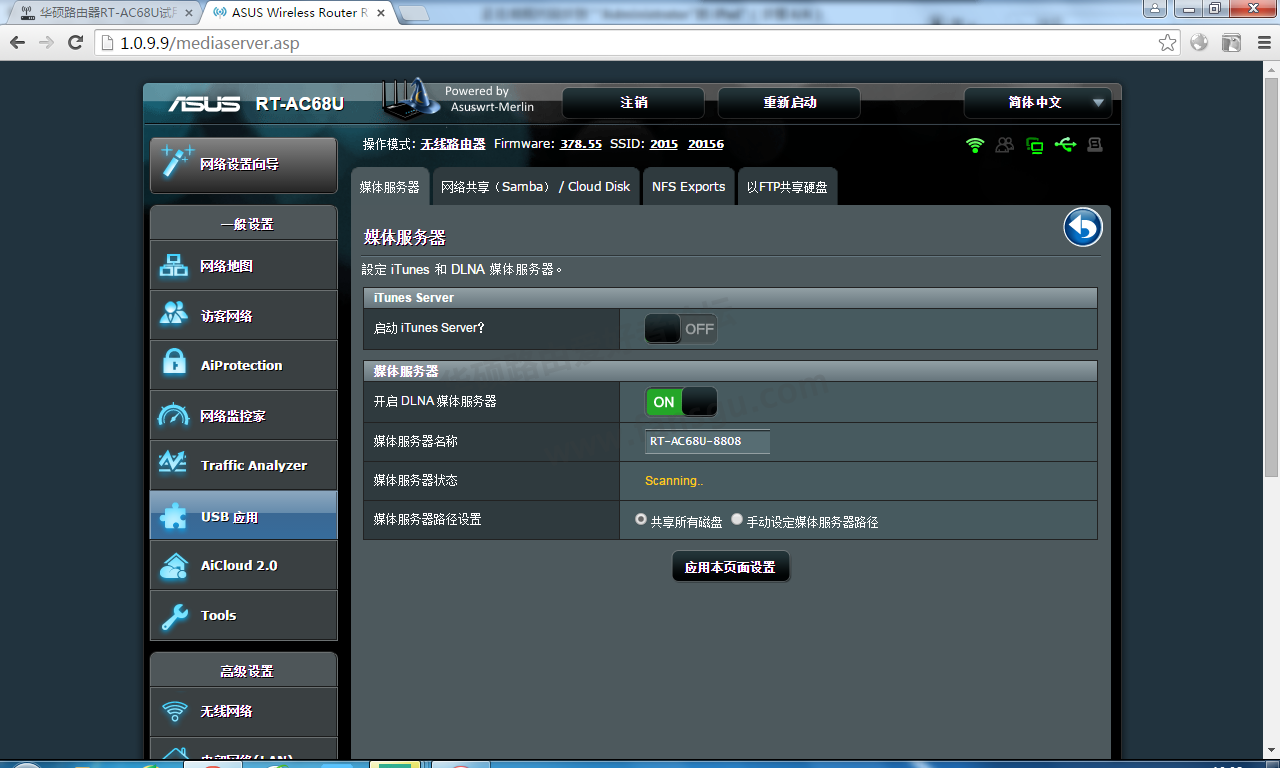Click the Chrome user profile icon

click(x=1156, y=8)
